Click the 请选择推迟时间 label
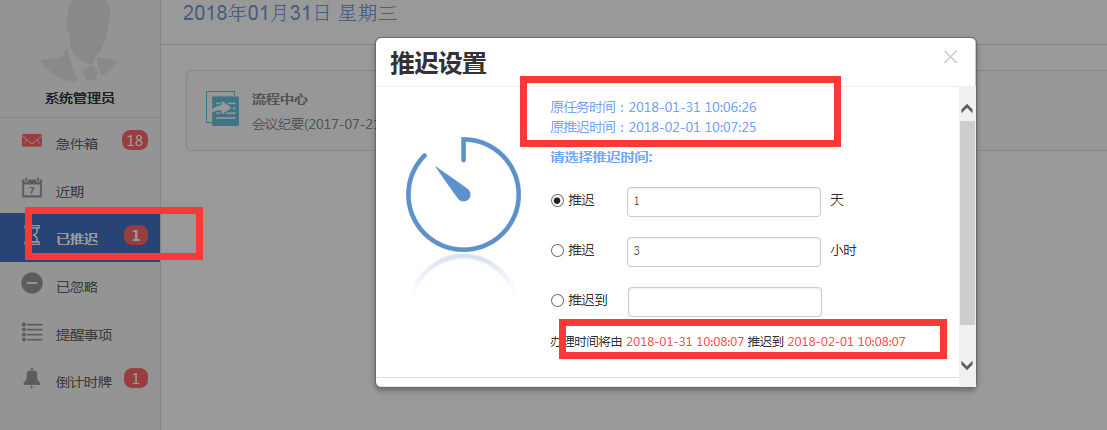1107x430 pixels. coord(602,157)
